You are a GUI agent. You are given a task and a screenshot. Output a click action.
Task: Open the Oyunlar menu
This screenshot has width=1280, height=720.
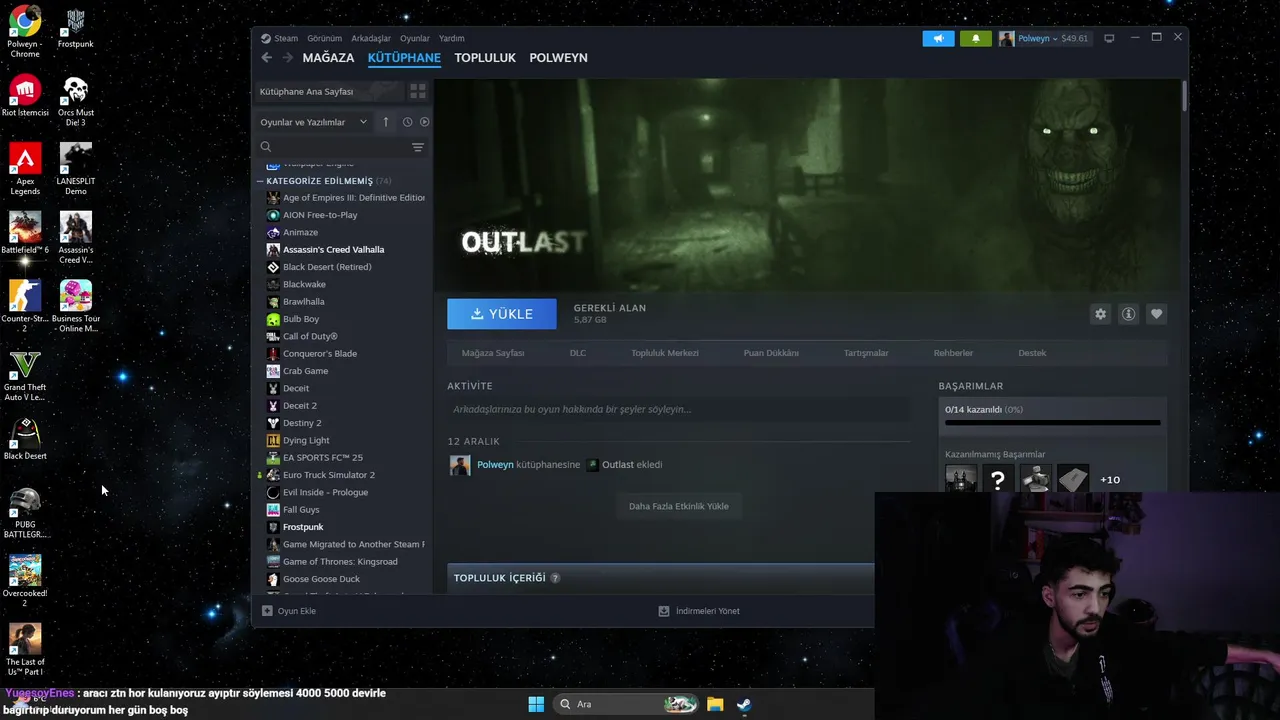(x=415, y=38)
